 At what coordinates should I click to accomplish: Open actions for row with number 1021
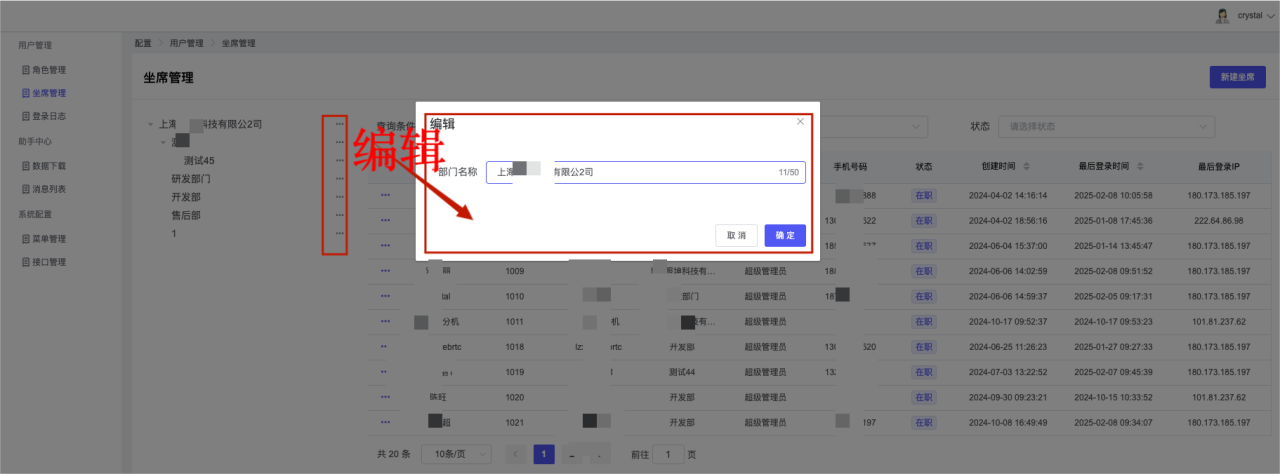coord(385,422)
